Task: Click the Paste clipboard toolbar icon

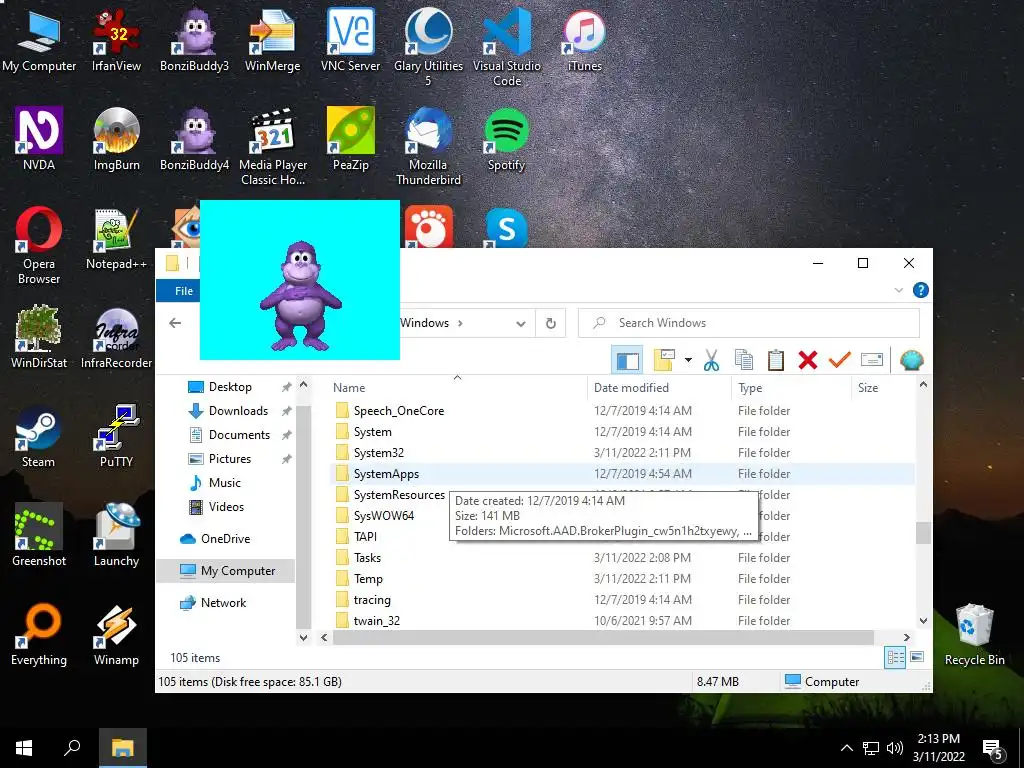Action: click(x=775, y=360)
